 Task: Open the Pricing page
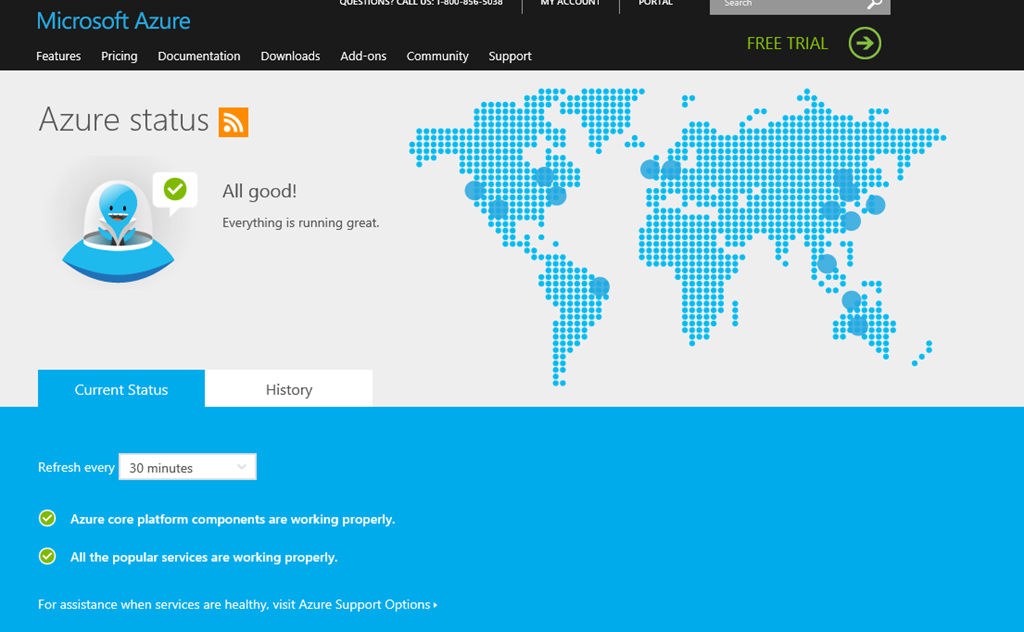[x=119, y=56]
